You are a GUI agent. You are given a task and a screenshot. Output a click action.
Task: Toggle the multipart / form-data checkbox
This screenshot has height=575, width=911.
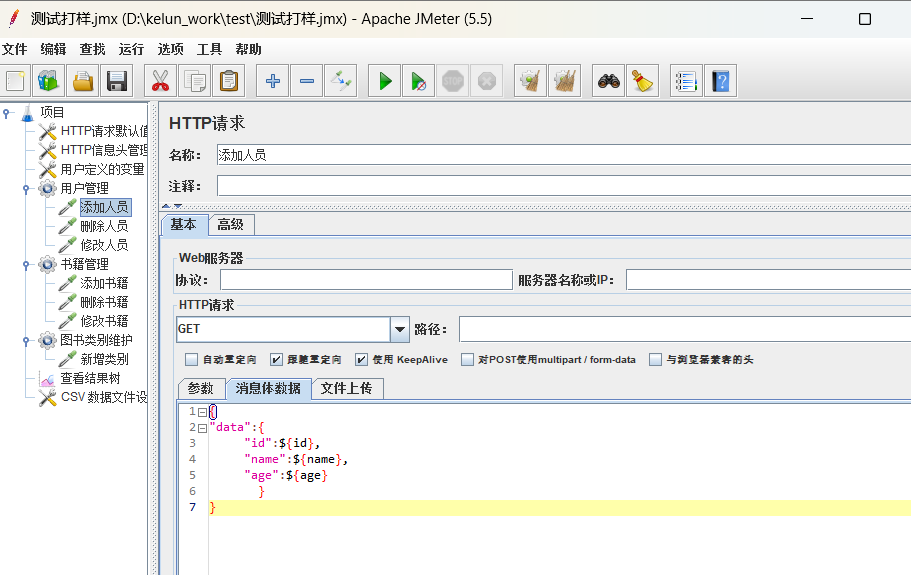(467, 360)
